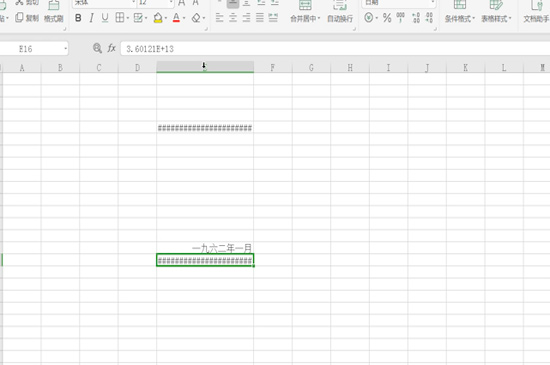The height and width of the screenshot is (365, 550).
Task: Align cell text to the left
Action: [x=220, y=18]
